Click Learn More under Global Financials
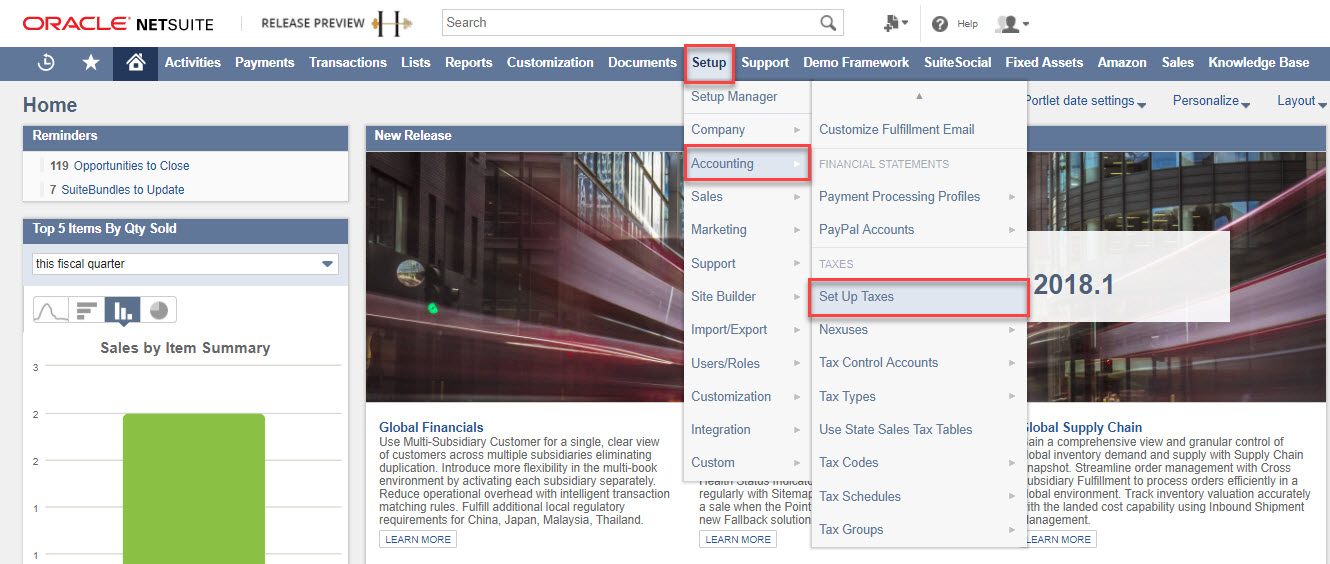This screenshot has width=1330, height=564. point(418,540)
